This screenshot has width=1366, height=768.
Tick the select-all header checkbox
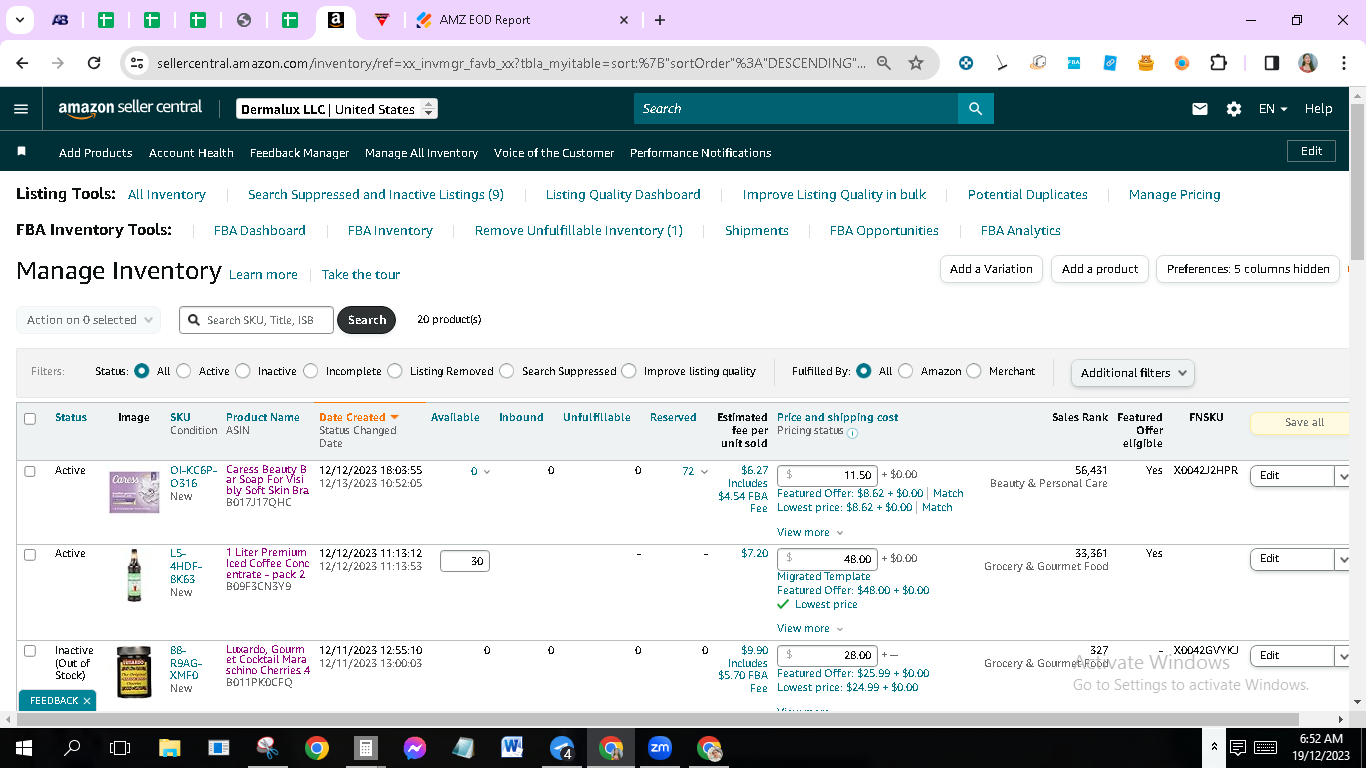tap(30, 419)
